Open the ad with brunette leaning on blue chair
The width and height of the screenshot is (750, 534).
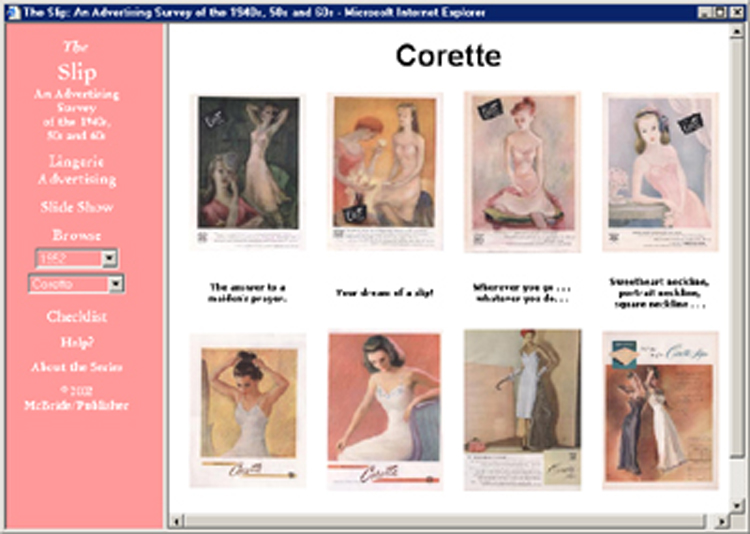click(x=385, y=410)
